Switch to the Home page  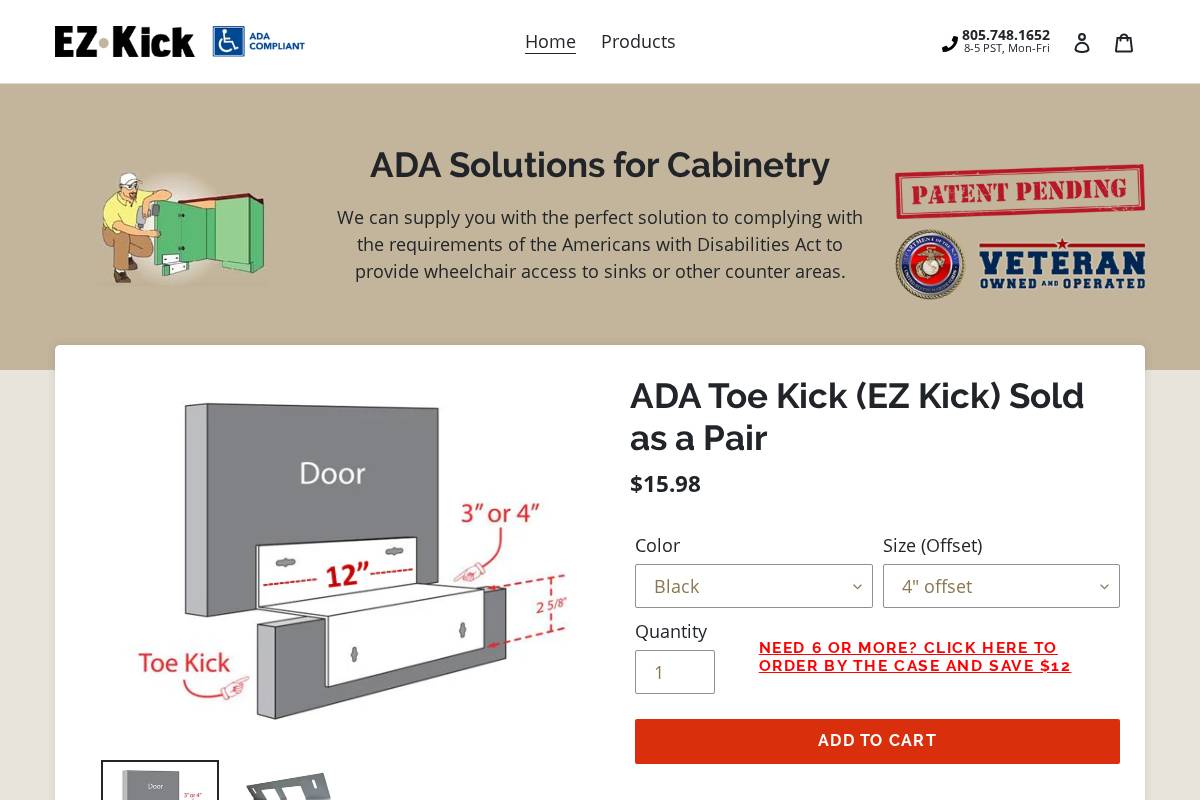[x=550, y=41]
